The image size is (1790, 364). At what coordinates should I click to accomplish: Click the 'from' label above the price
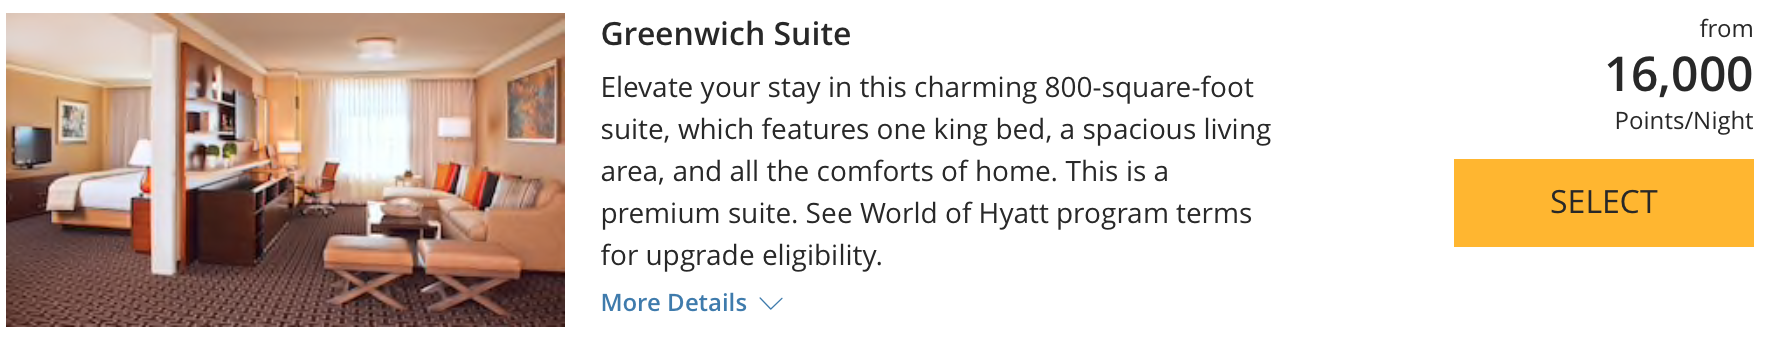(x=1726, y=29)
